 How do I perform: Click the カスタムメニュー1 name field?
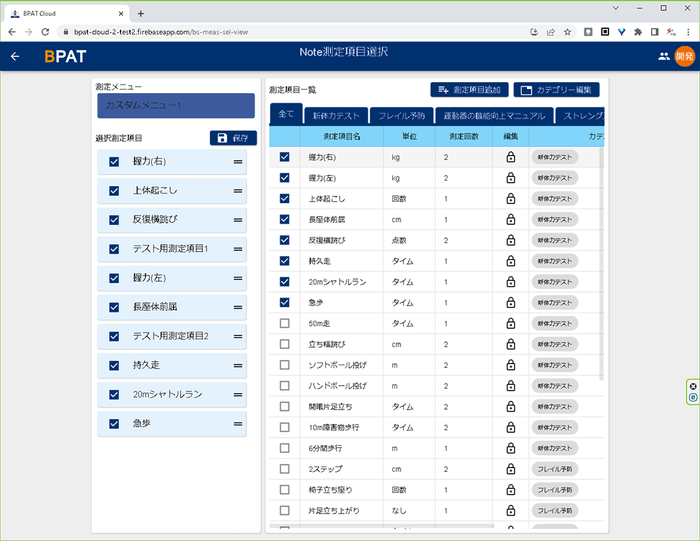click(176, 105)
